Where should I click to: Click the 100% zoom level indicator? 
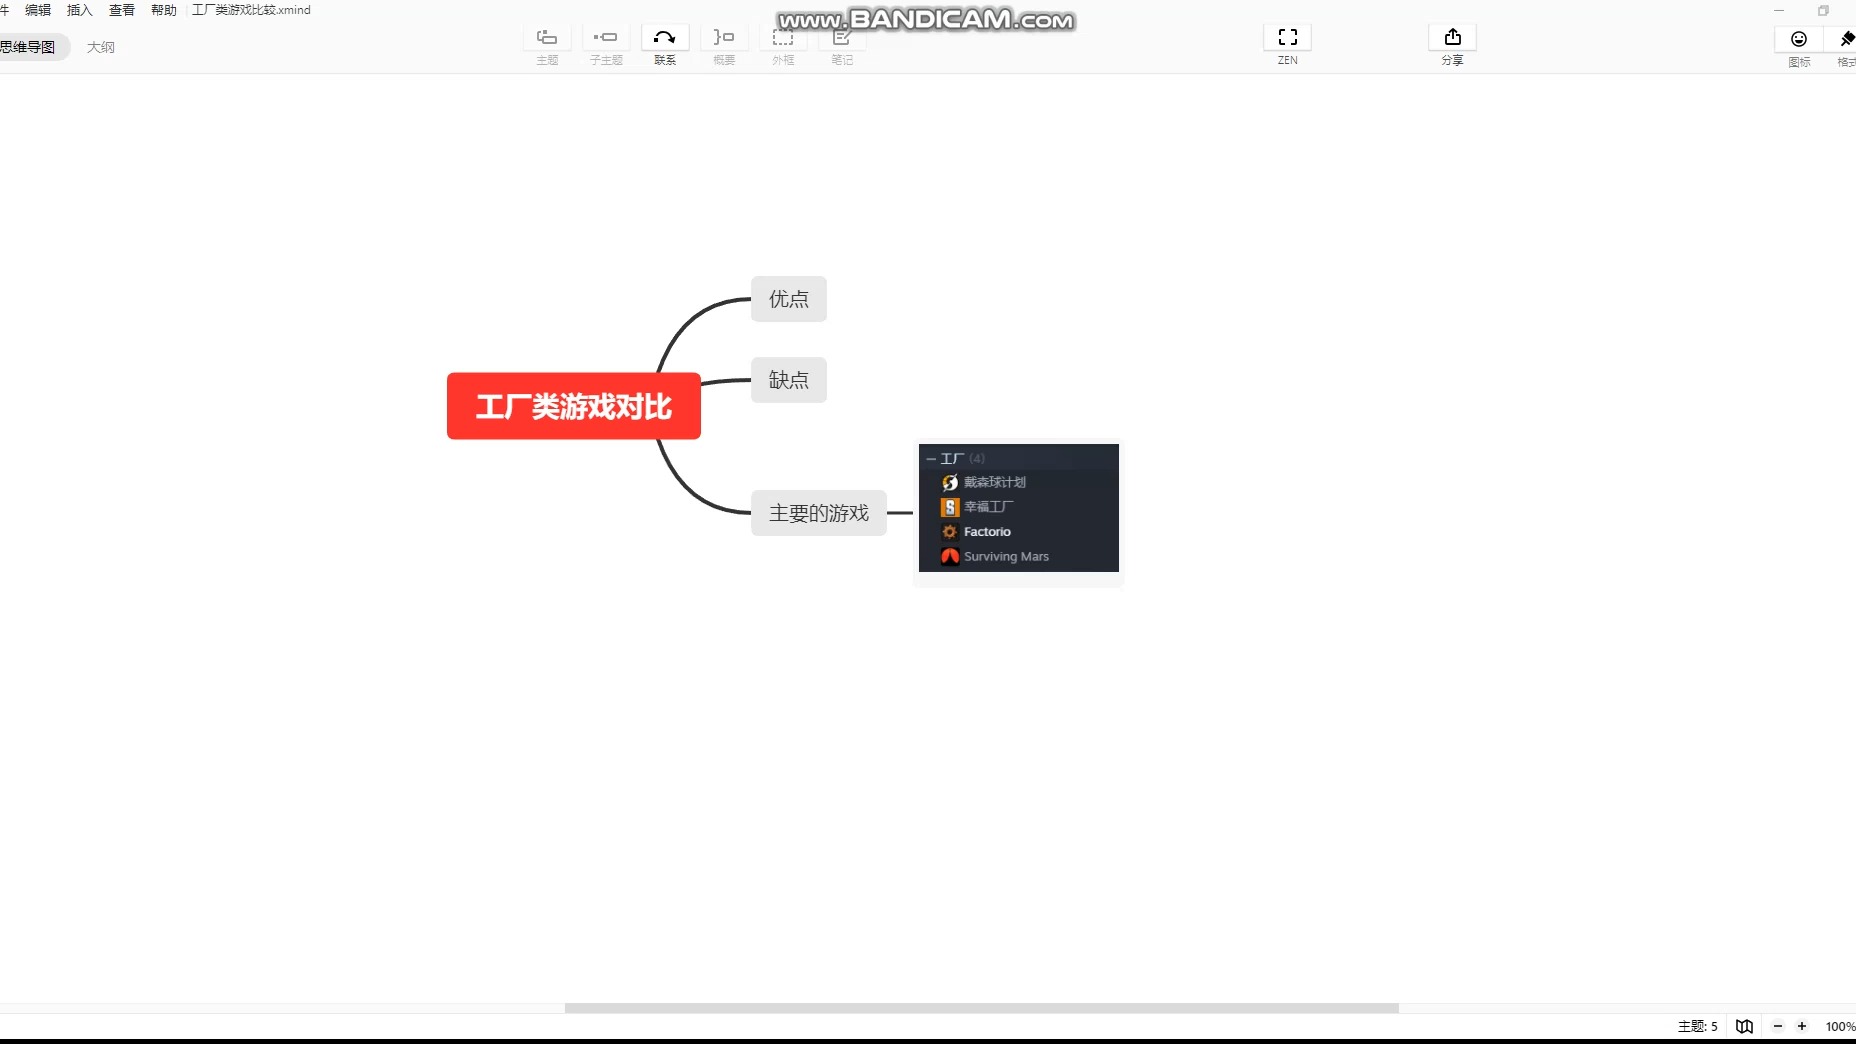coord(1840,1026)
